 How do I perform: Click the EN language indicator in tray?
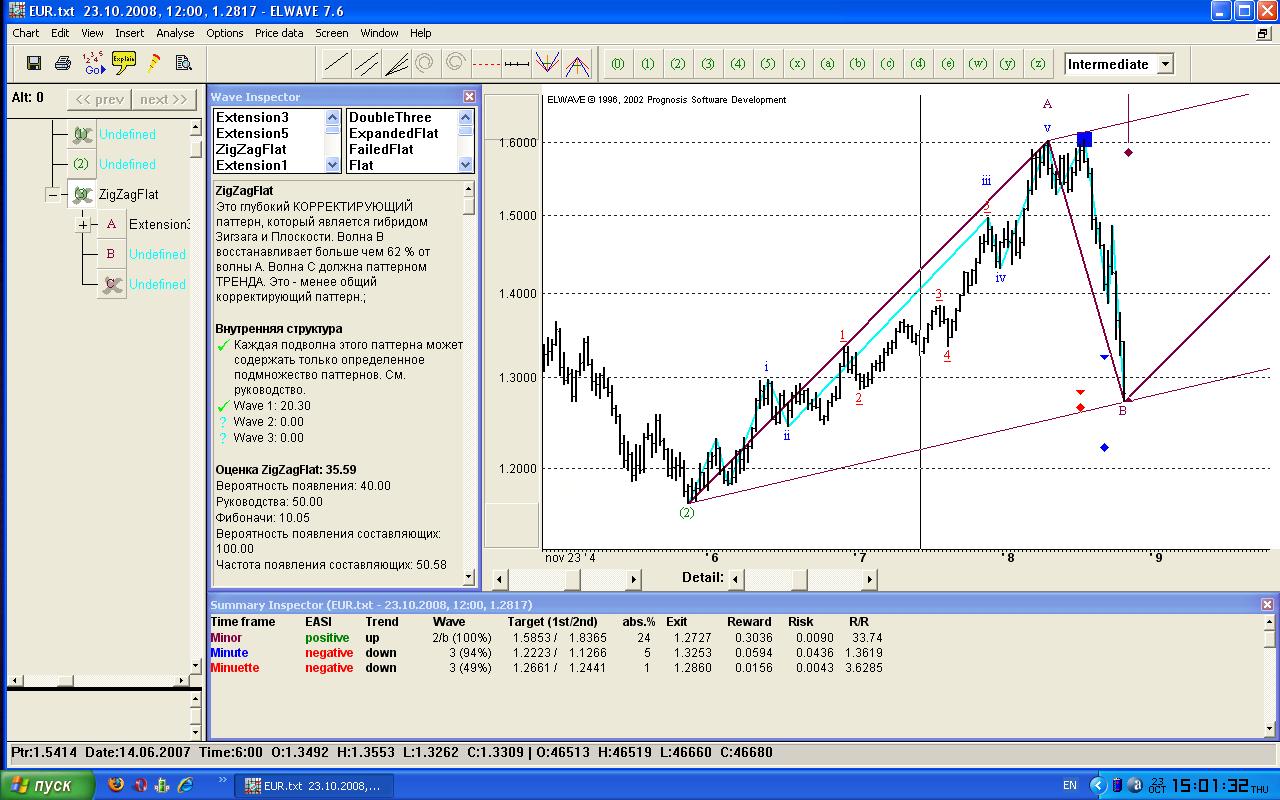pos(1070,786)
